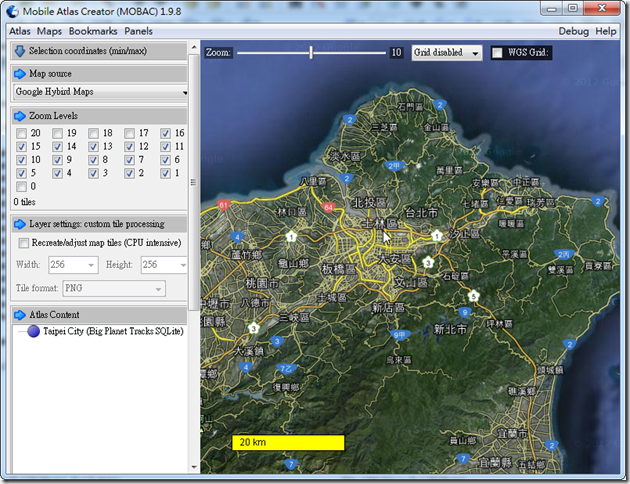Click the zoom value 10 readout
Image resolution: width=630 pixels, height=484 pixels.
point(397,53)
